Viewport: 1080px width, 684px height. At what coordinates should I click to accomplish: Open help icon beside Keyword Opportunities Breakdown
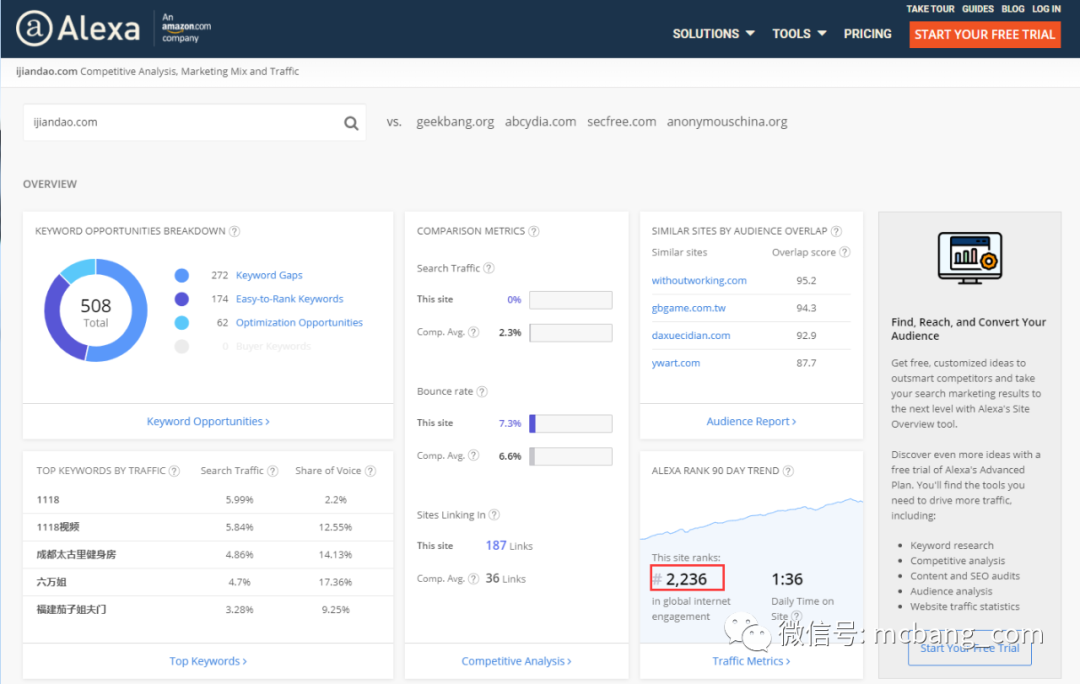(x=234, y=230)
